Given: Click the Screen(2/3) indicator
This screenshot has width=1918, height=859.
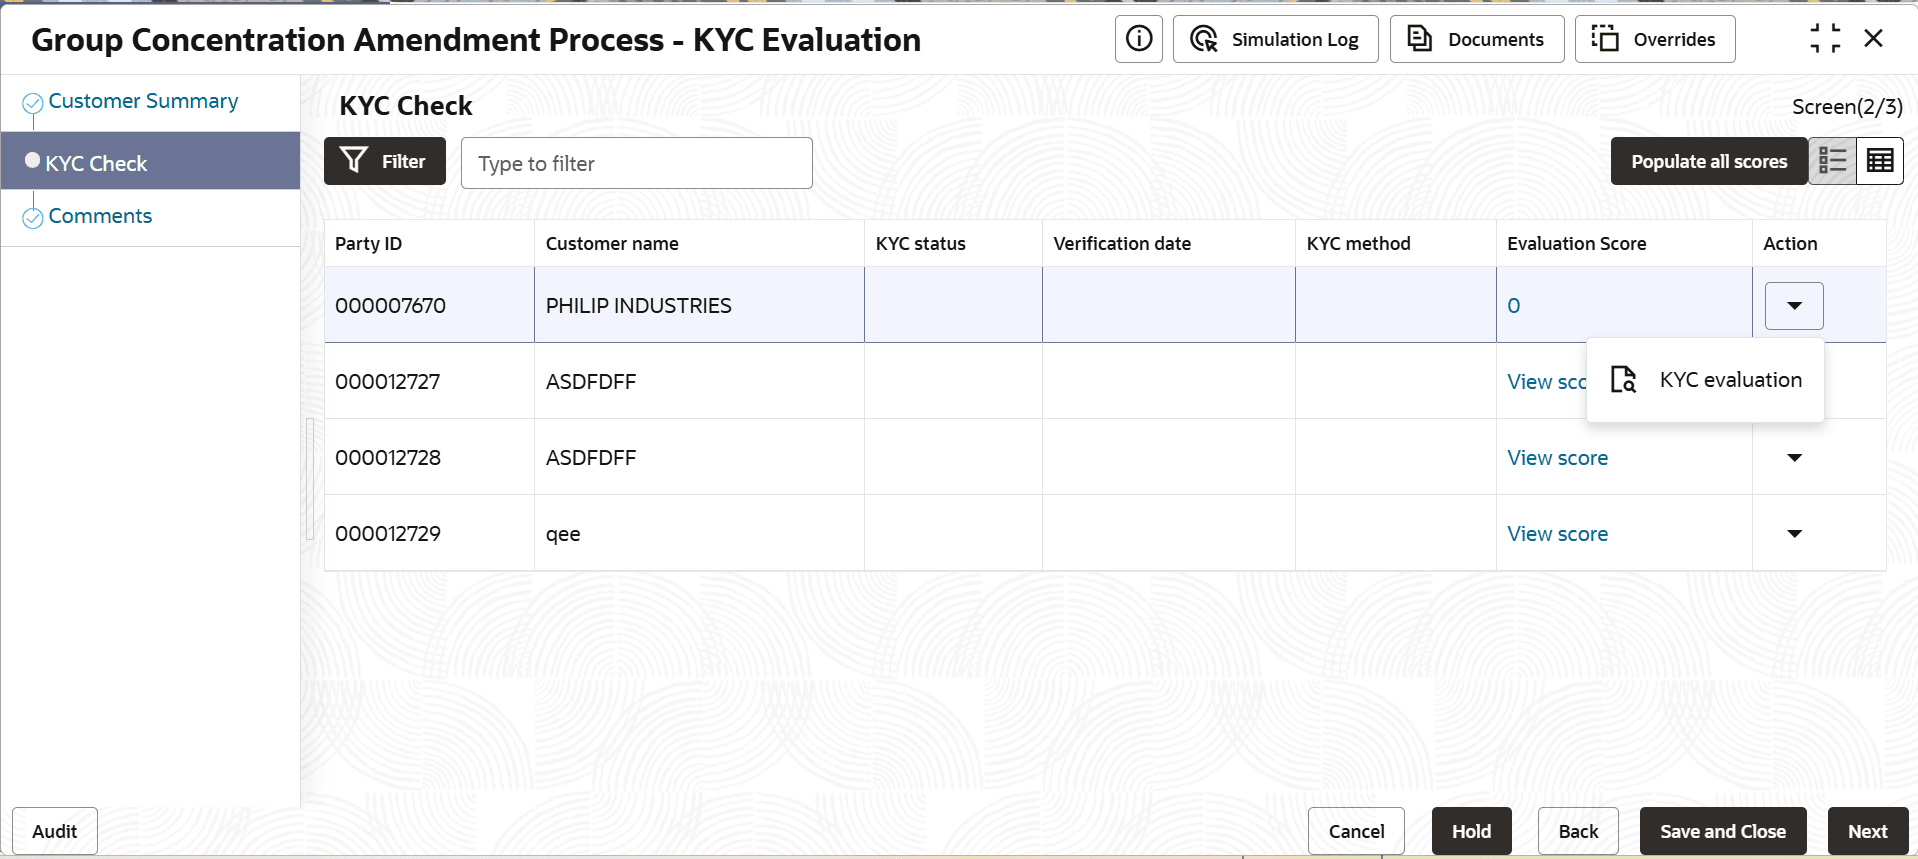Looking at the screenshot, I should click(x=1847, y=107).
